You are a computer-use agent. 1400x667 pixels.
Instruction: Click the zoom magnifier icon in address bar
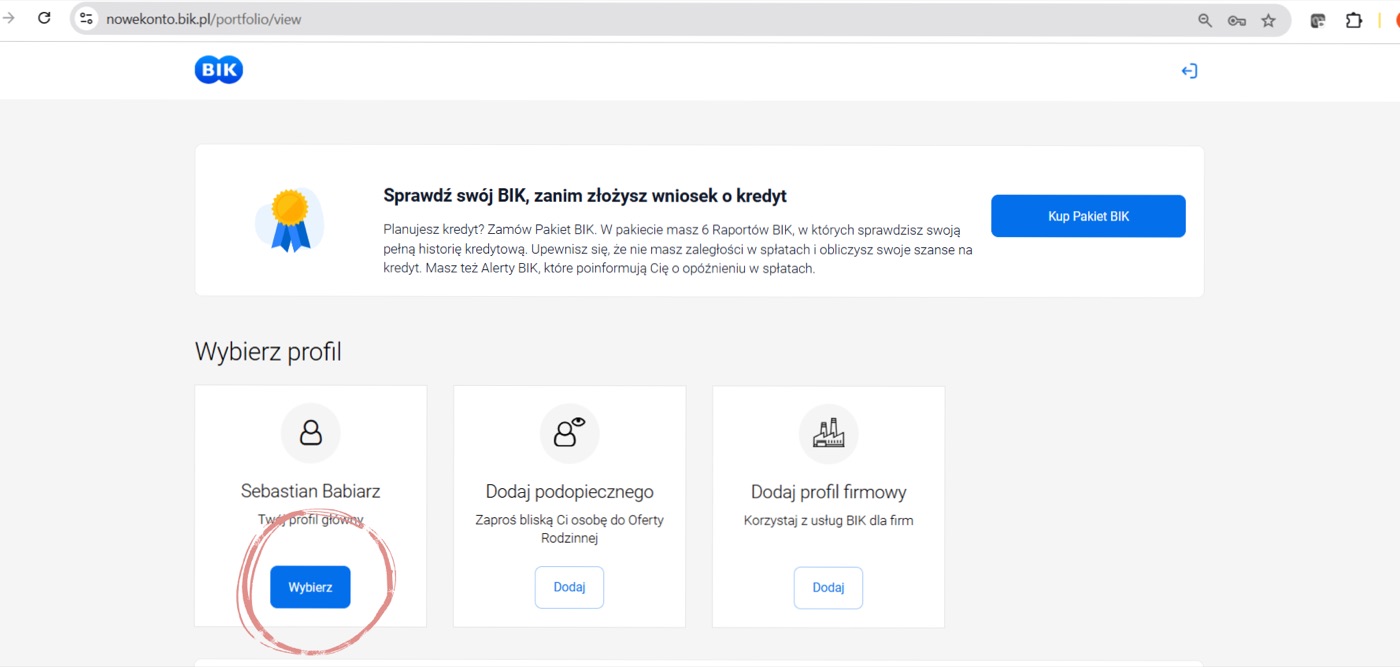(1205, 20)
